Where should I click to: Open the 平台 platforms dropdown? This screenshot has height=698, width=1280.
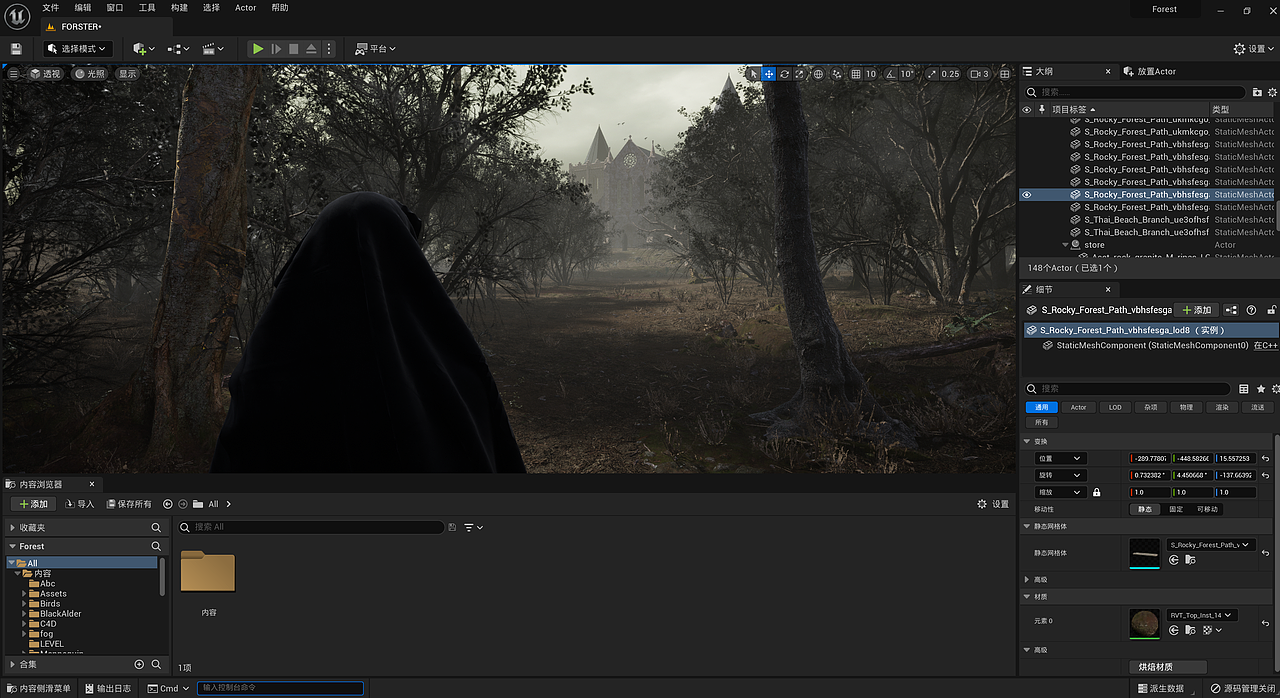(375, 48)
